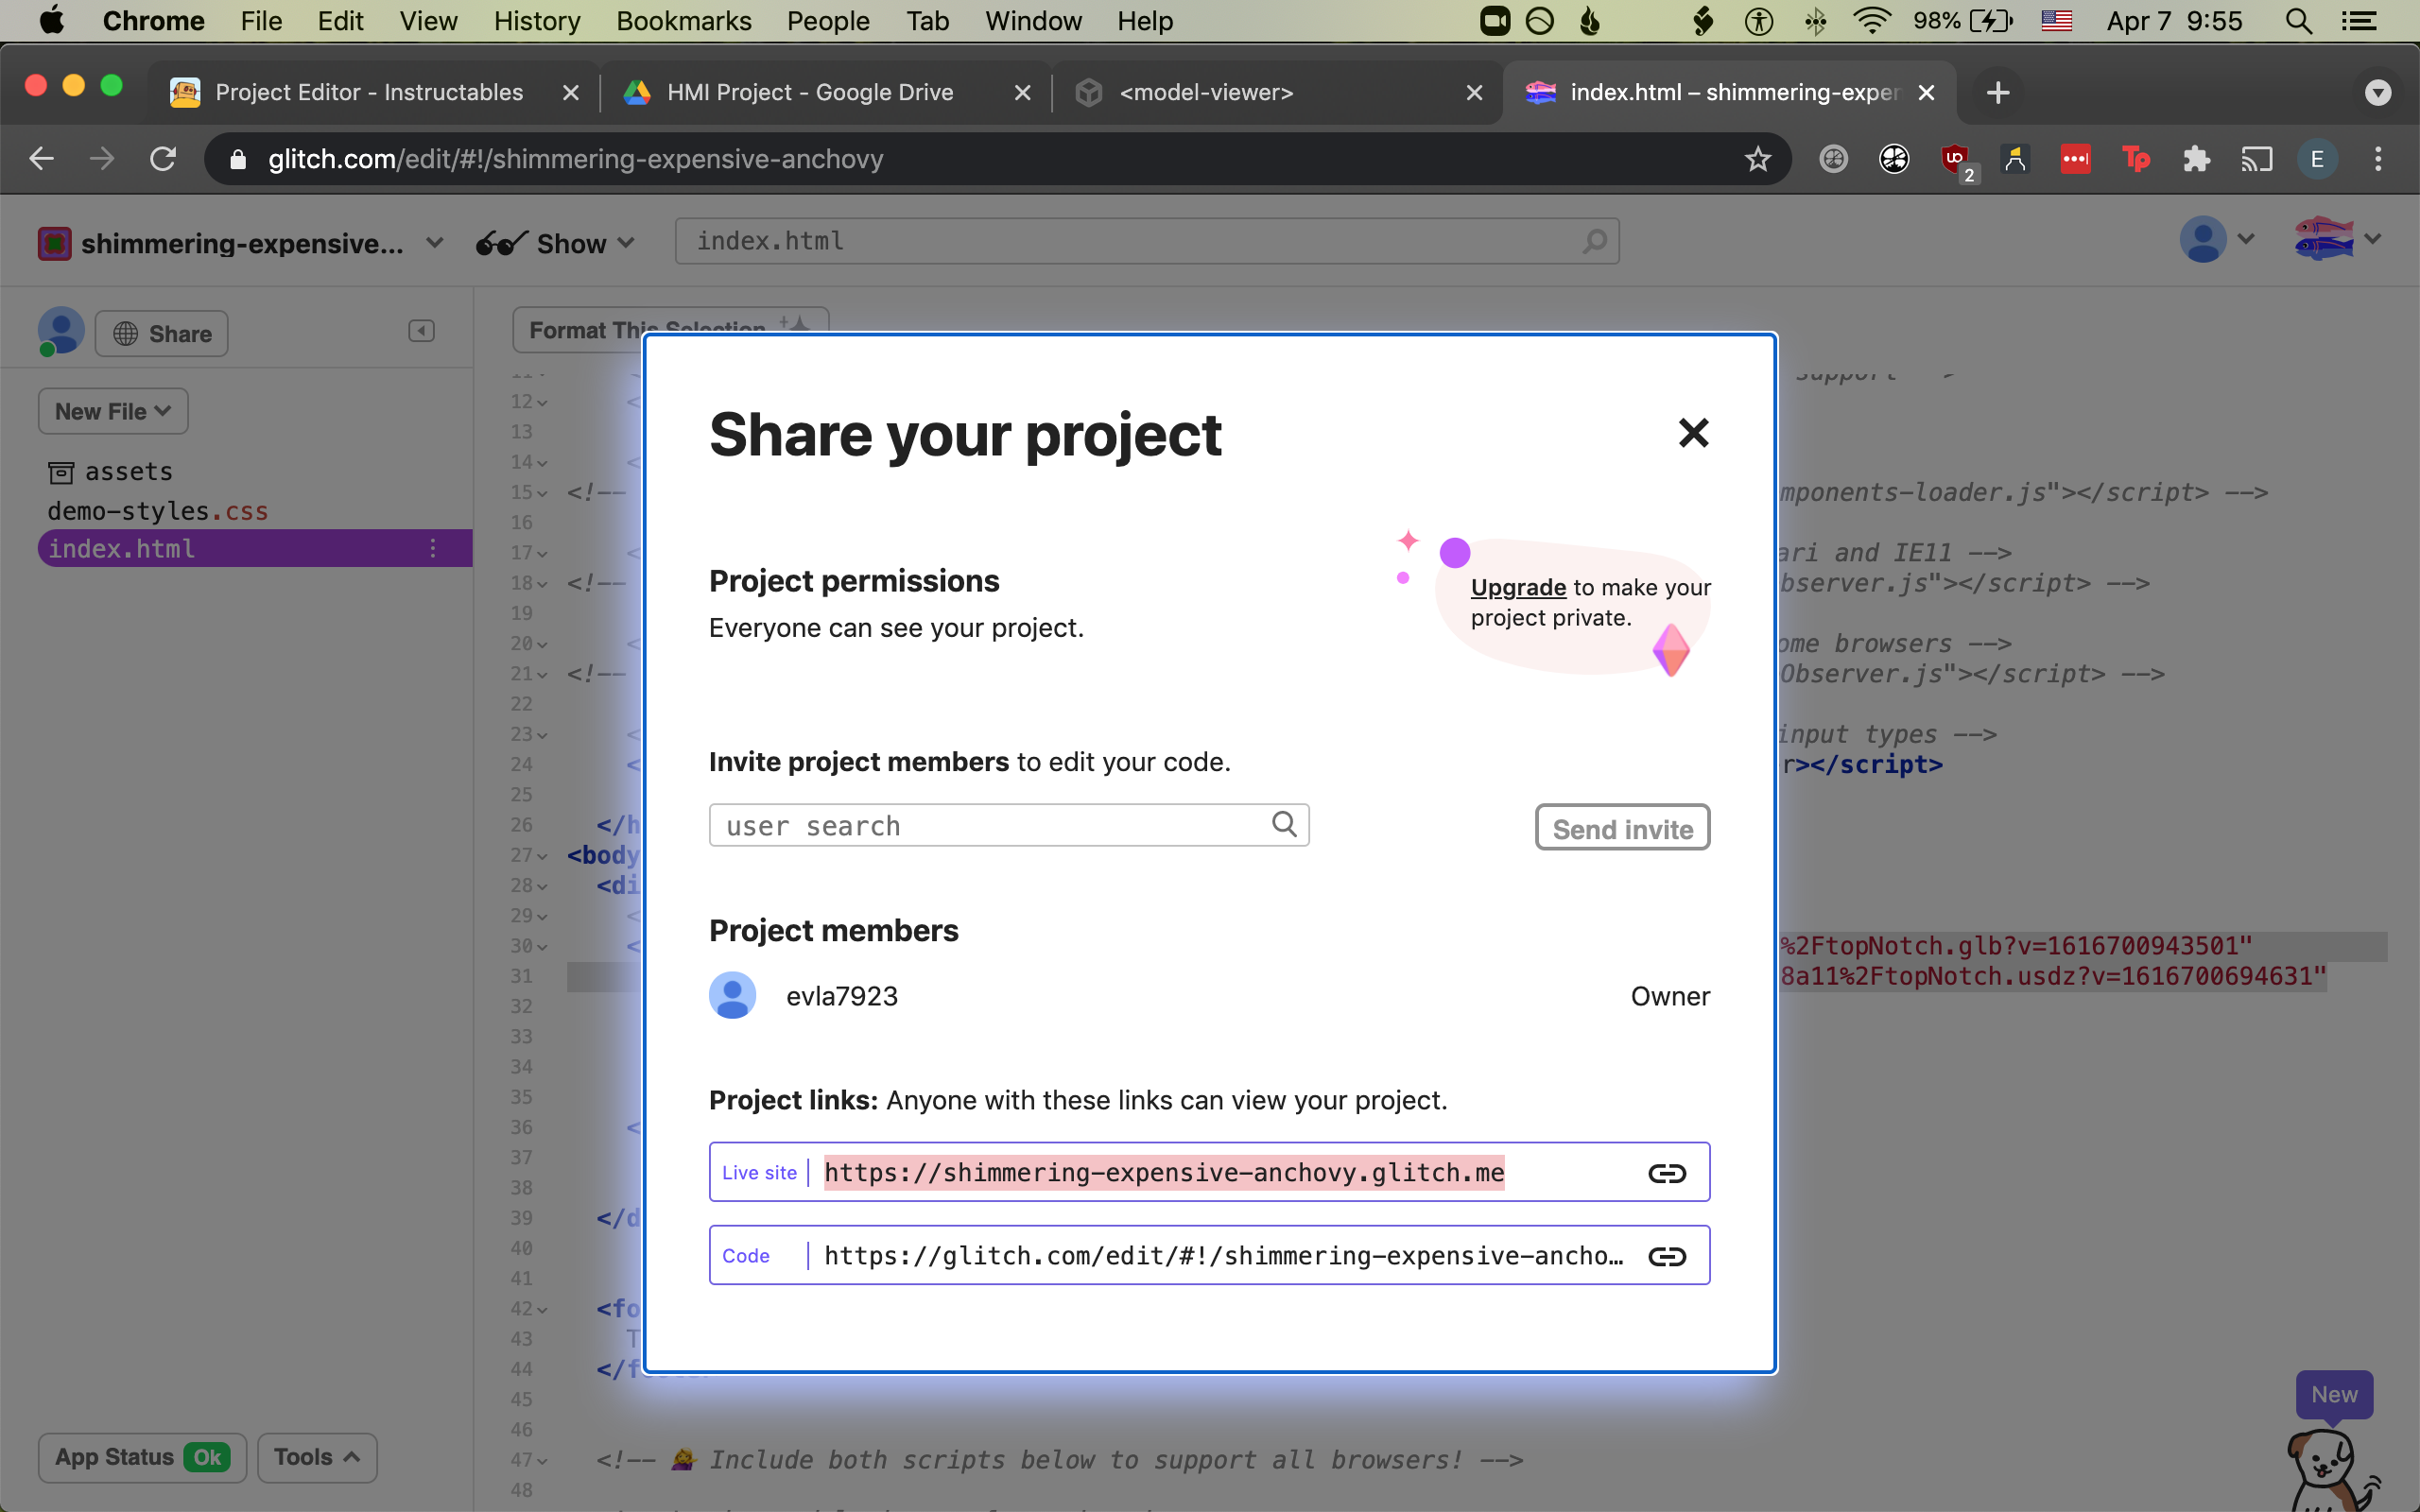Click the file search box

click(x=1146, y=241)
